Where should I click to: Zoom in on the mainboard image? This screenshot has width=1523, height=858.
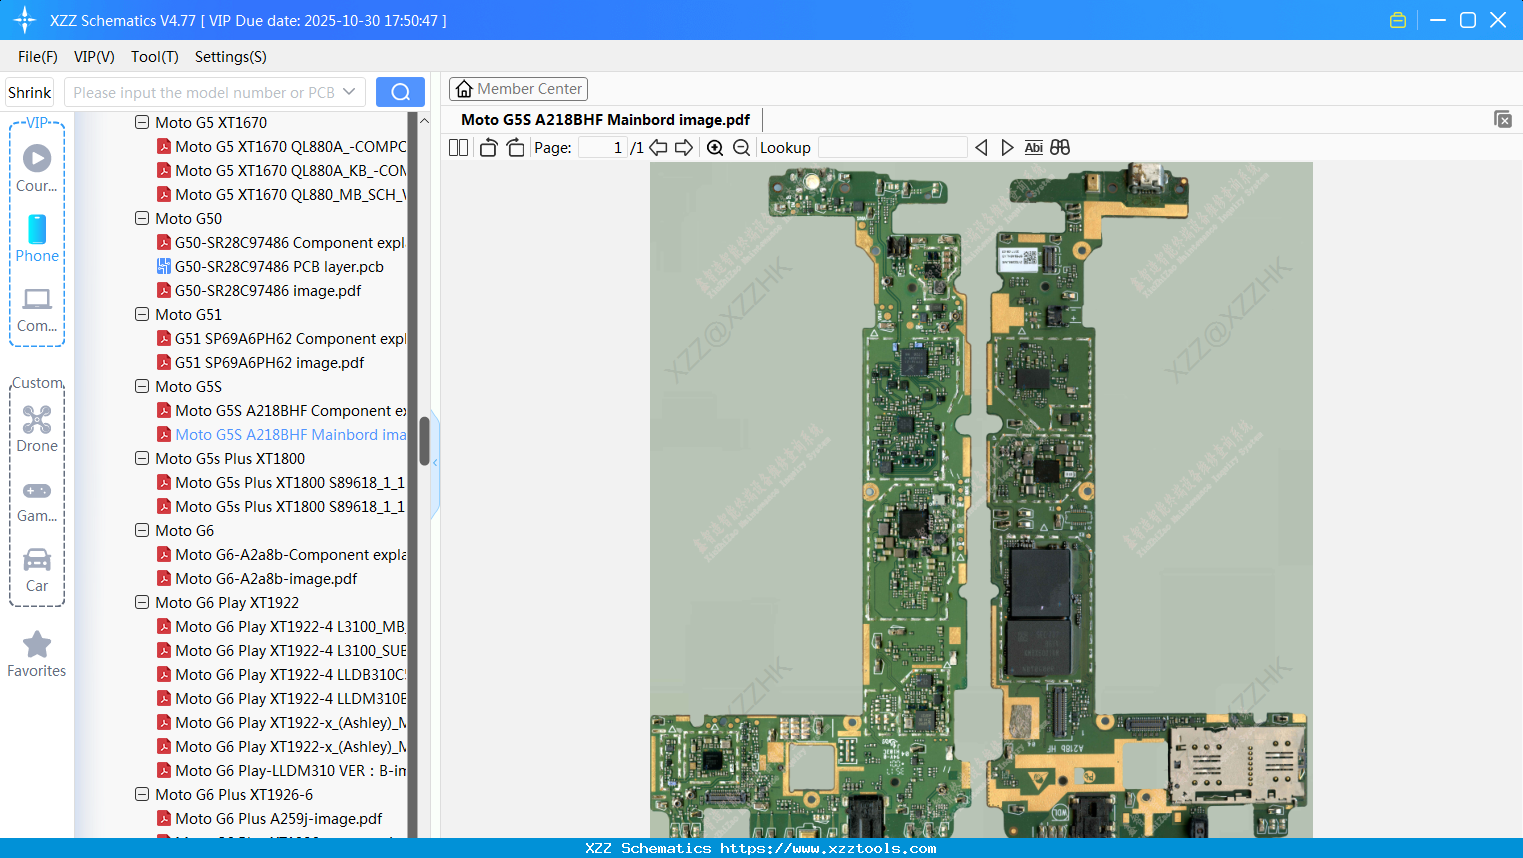[x=715, y=147]
